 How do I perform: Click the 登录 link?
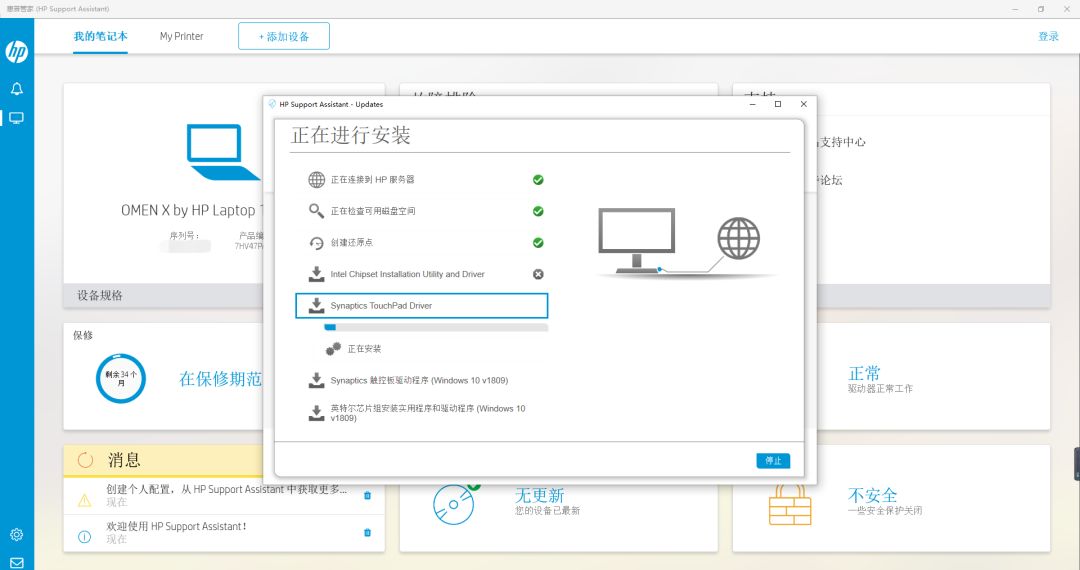click(x=1048, y=36)
